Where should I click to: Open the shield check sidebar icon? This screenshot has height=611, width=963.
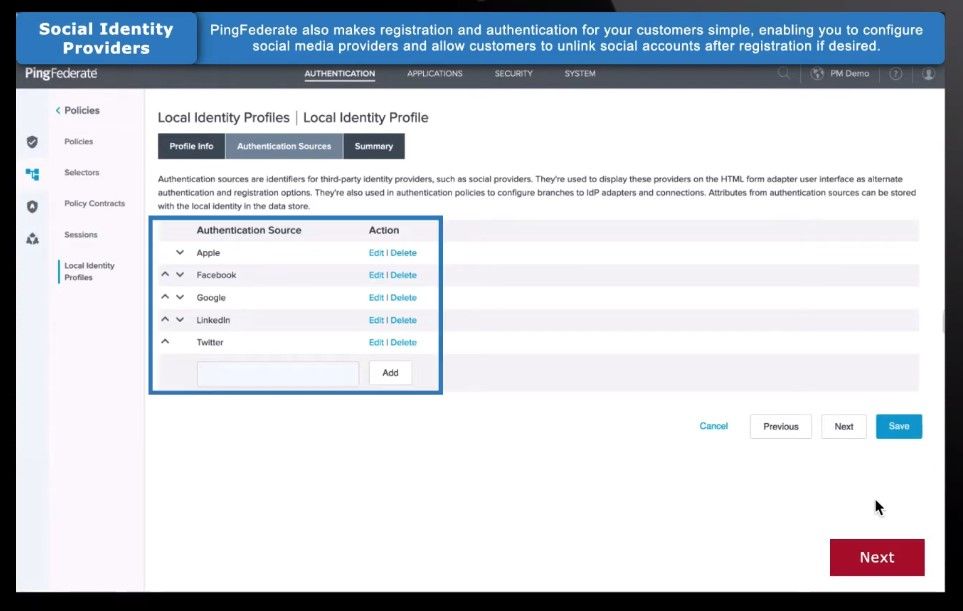pos(33,142)
